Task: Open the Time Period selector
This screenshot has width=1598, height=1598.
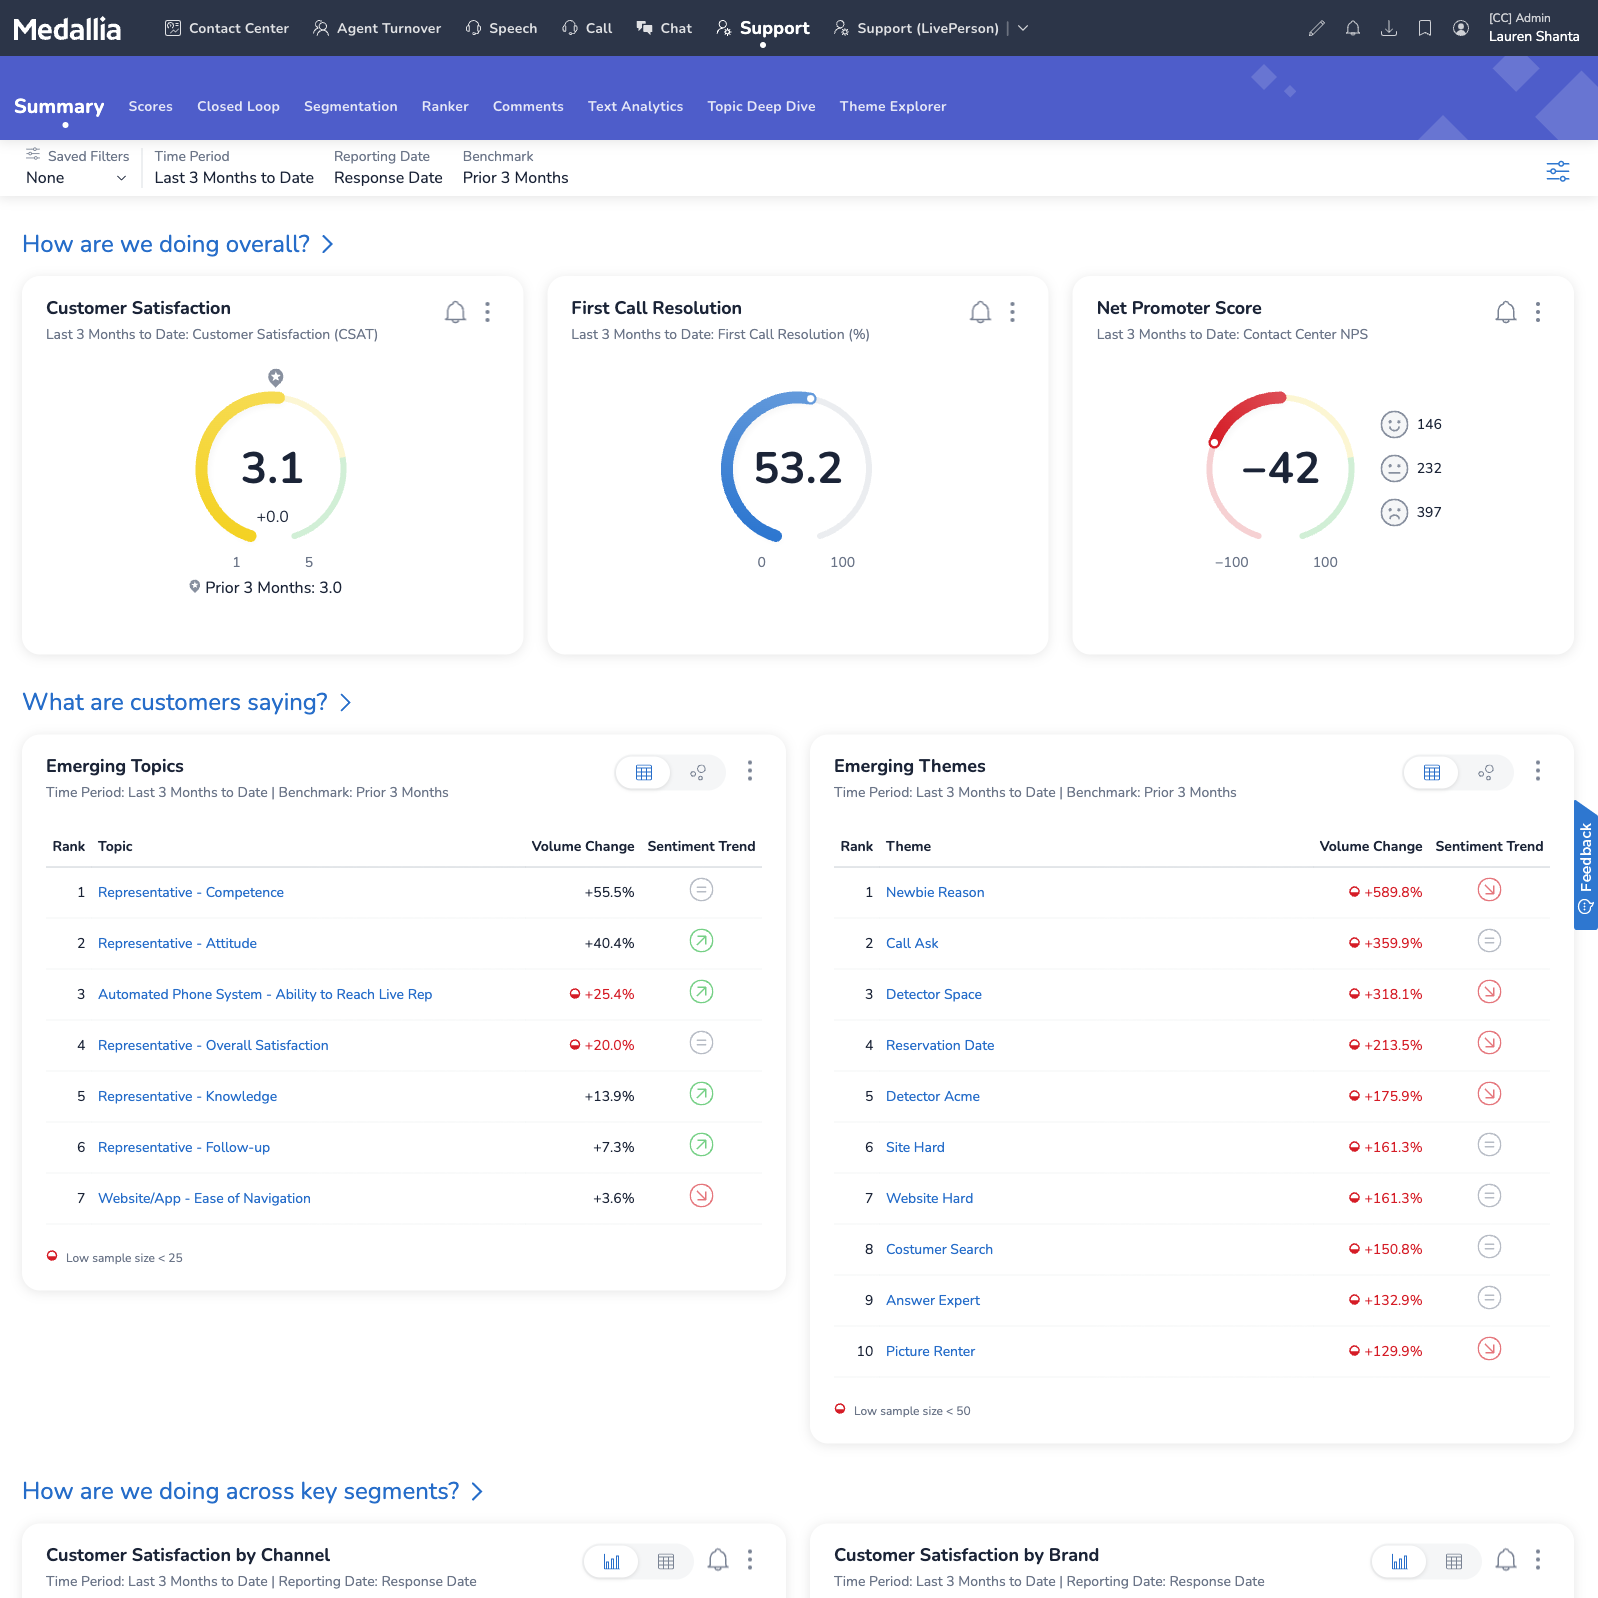Action: point(234,178)
